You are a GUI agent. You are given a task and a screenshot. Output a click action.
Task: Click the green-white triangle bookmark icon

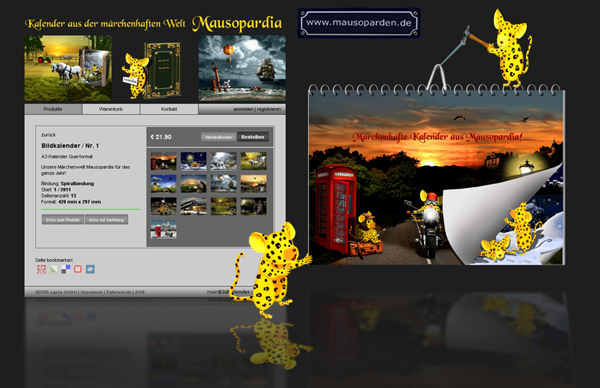coord(54,269)
